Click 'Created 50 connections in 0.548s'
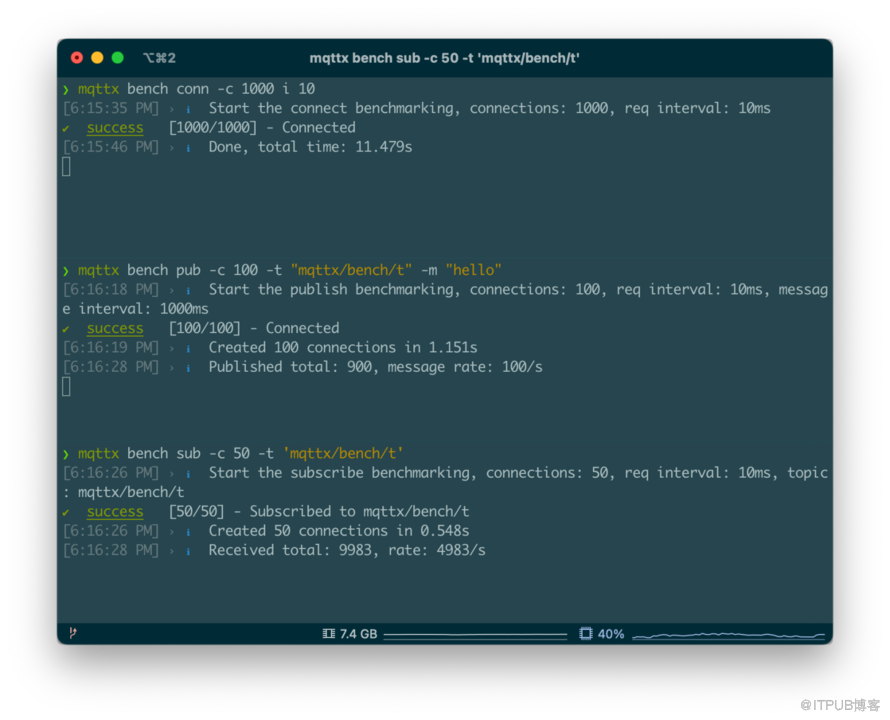The height and width of the screenshot is (720, 890). [x=339, y=530]
